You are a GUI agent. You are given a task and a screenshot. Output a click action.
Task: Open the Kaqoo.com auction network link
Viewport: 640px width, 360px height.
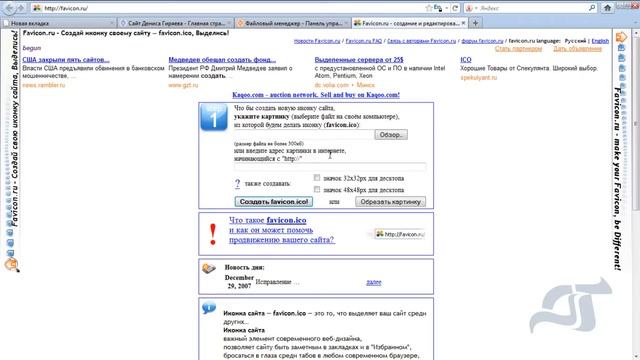click(x=316, y=95)
